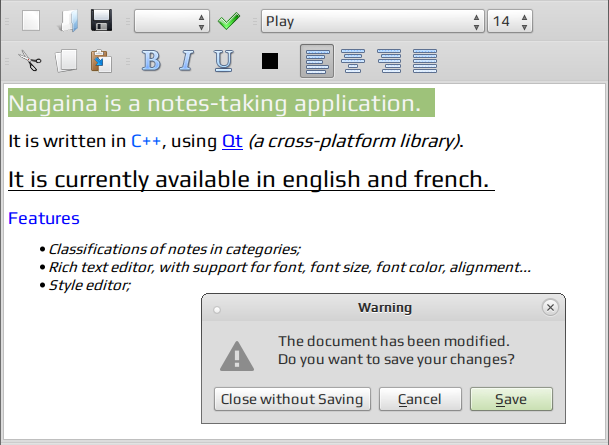Align text to the left
The image size is (609, 445).
pyautogui.click(x=317, y=61)
